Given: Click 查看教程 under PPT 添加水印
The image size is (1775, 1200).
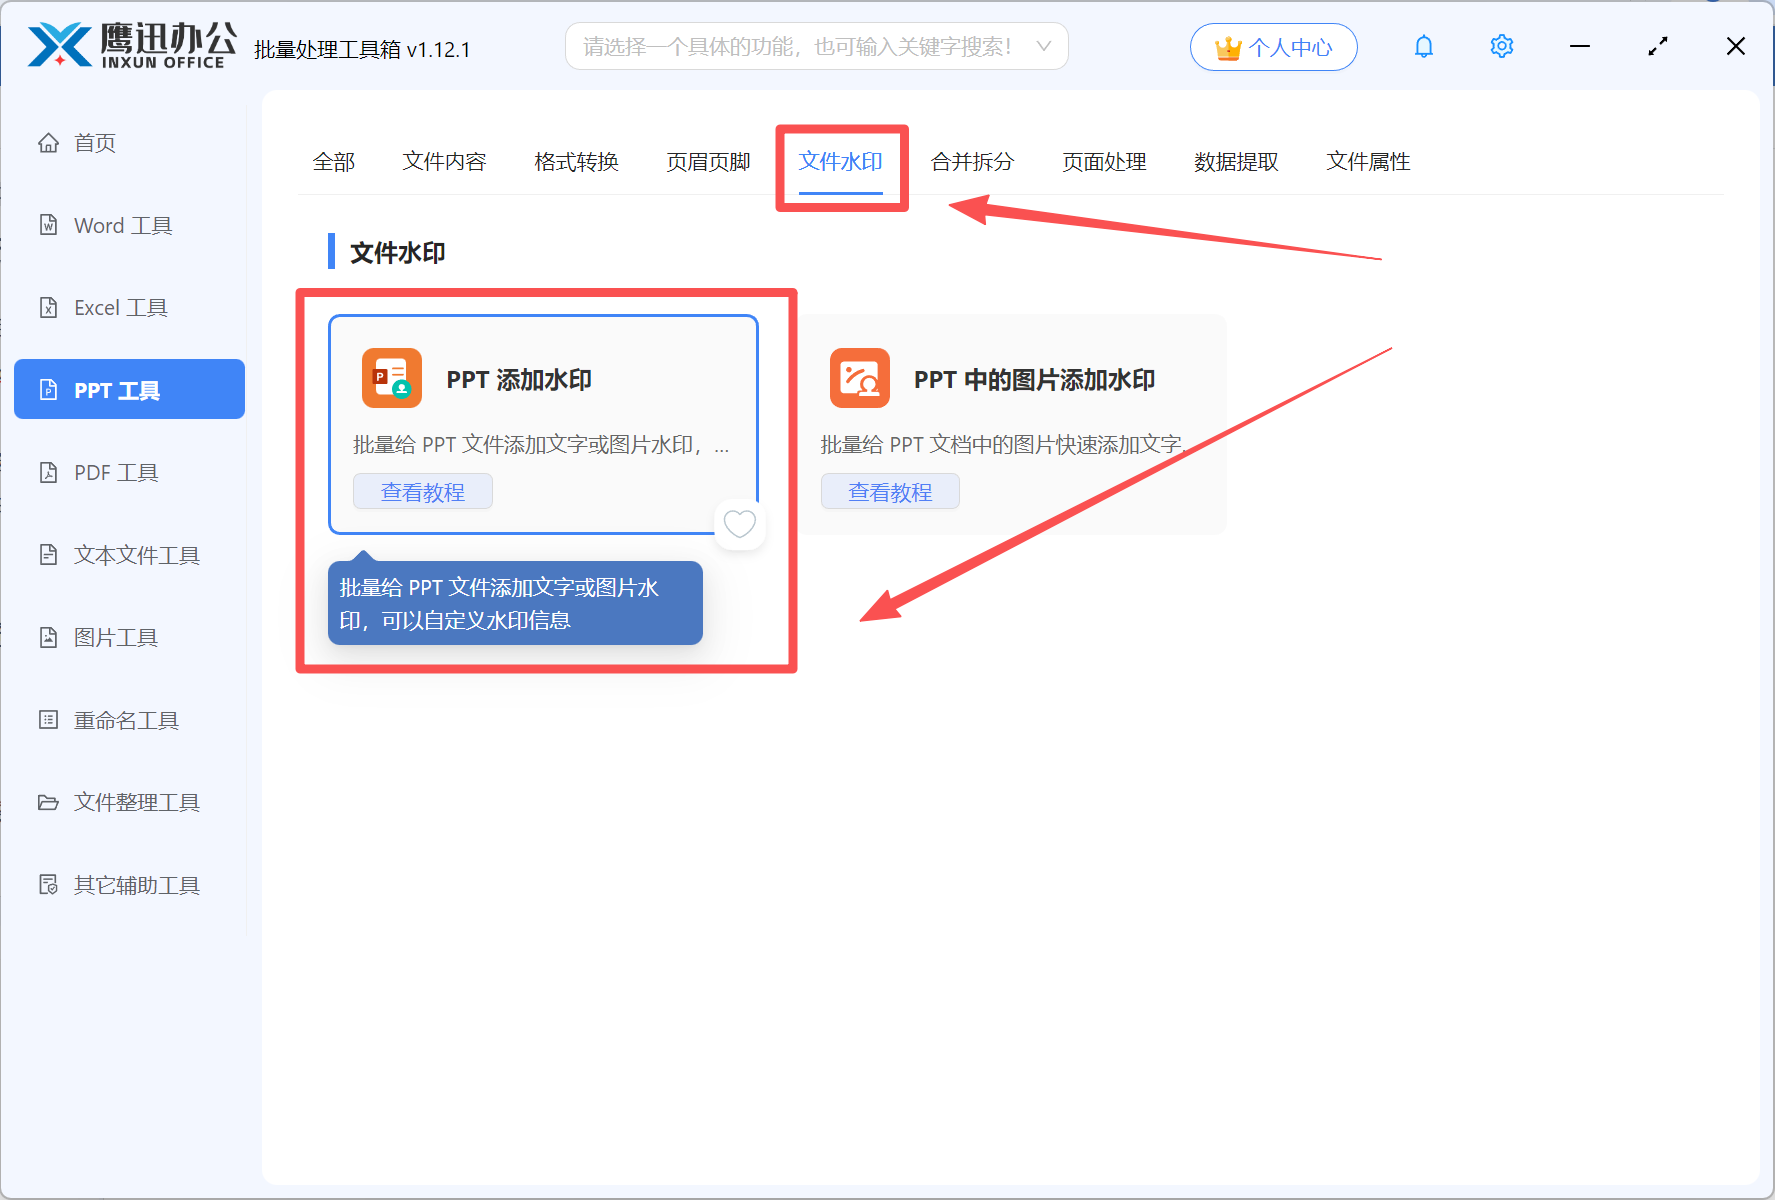Looking at the screenshot, I should point(422,492).
